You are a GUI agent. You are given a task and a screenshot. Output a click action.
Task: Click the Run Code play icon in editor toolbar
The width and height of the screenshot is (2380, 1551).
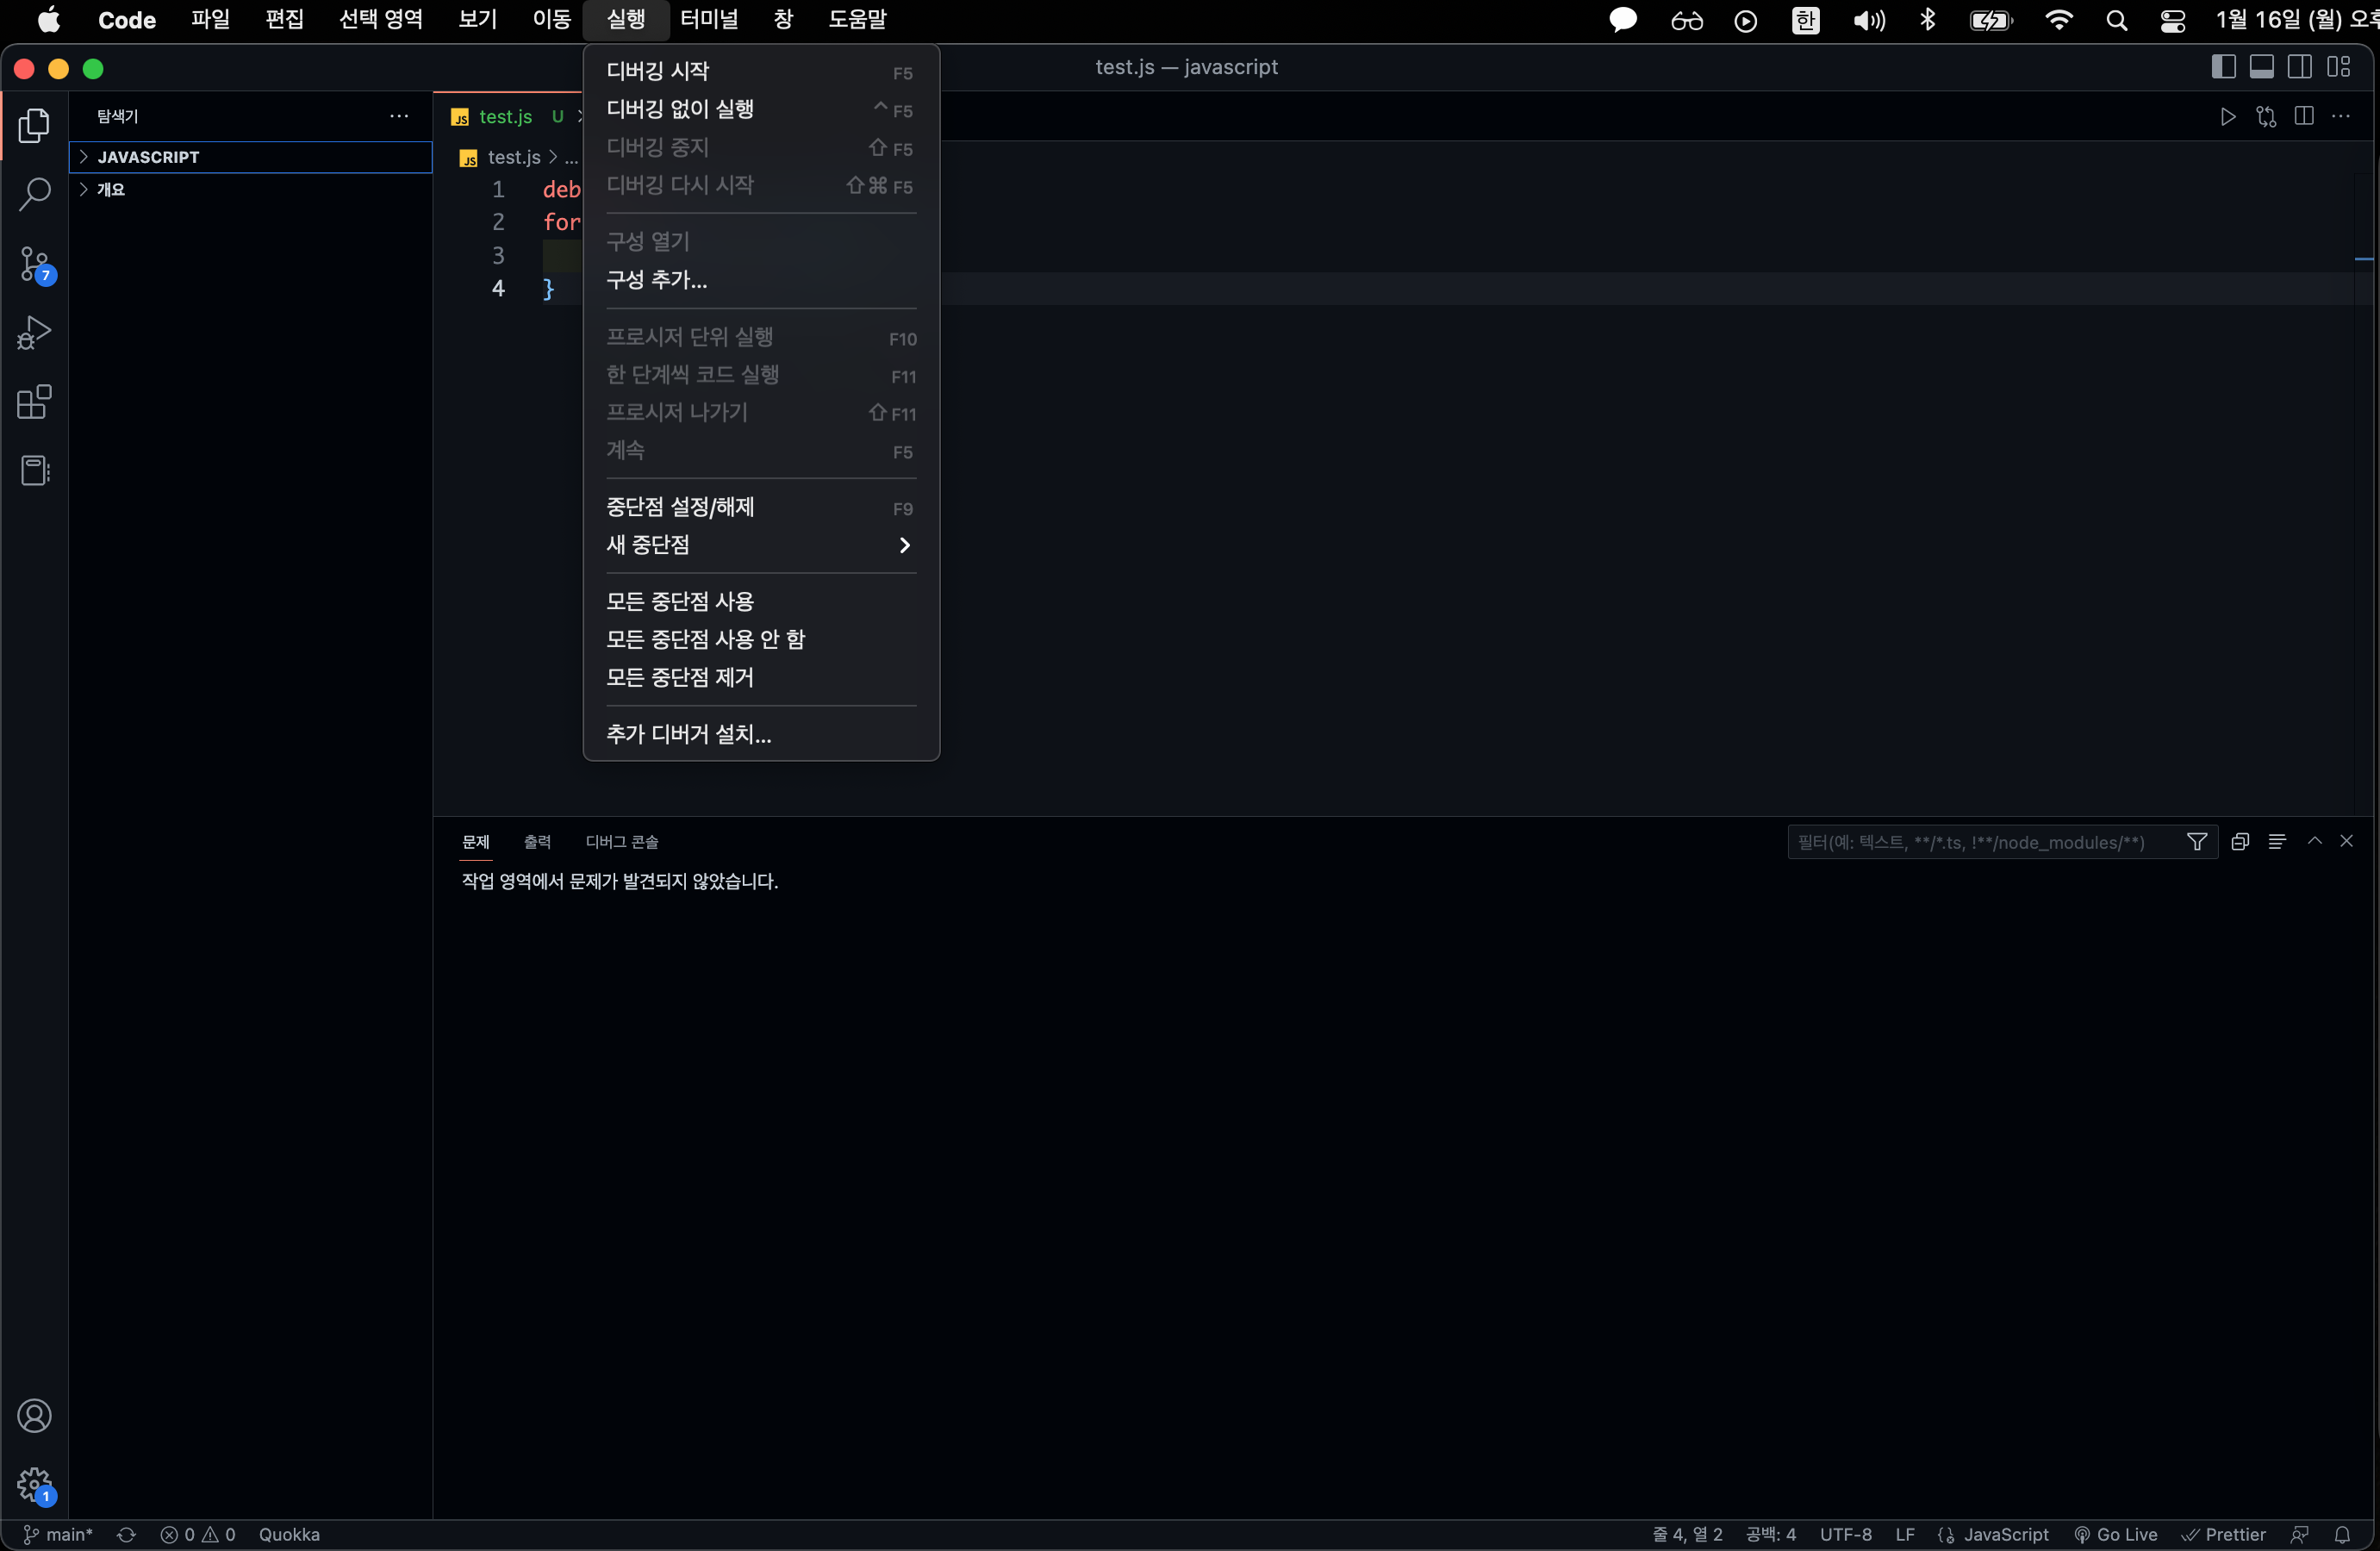[x=2228, y=117]
